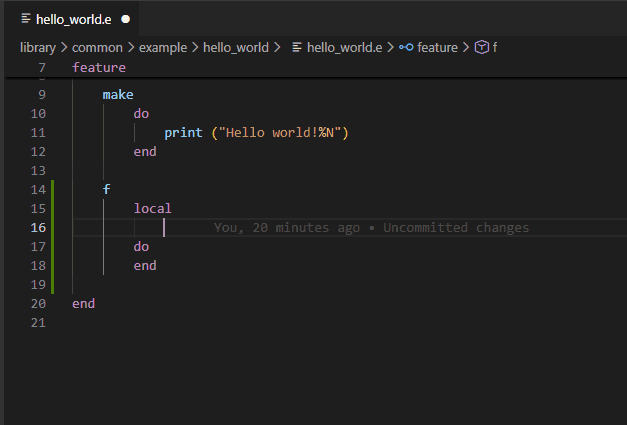Click line number 11 in the gutter
Screen dimensions: 627x425
(38, 133)
